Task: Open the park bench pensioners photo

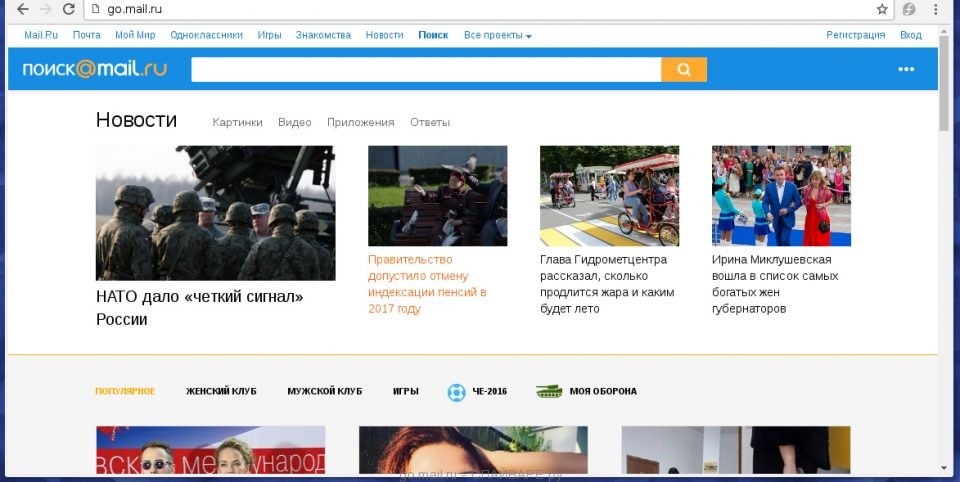Action: click(438, 196)
